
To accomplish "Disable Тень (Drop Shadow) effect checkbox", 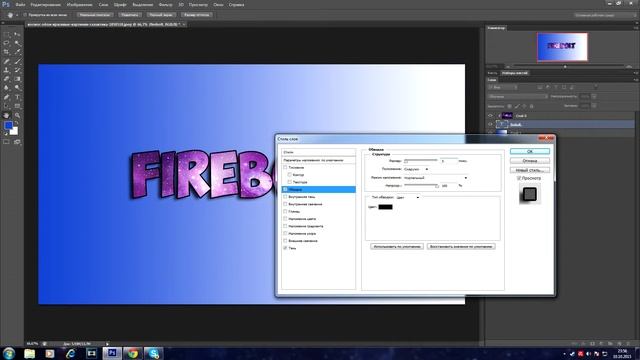I will (x=285, y=248).
